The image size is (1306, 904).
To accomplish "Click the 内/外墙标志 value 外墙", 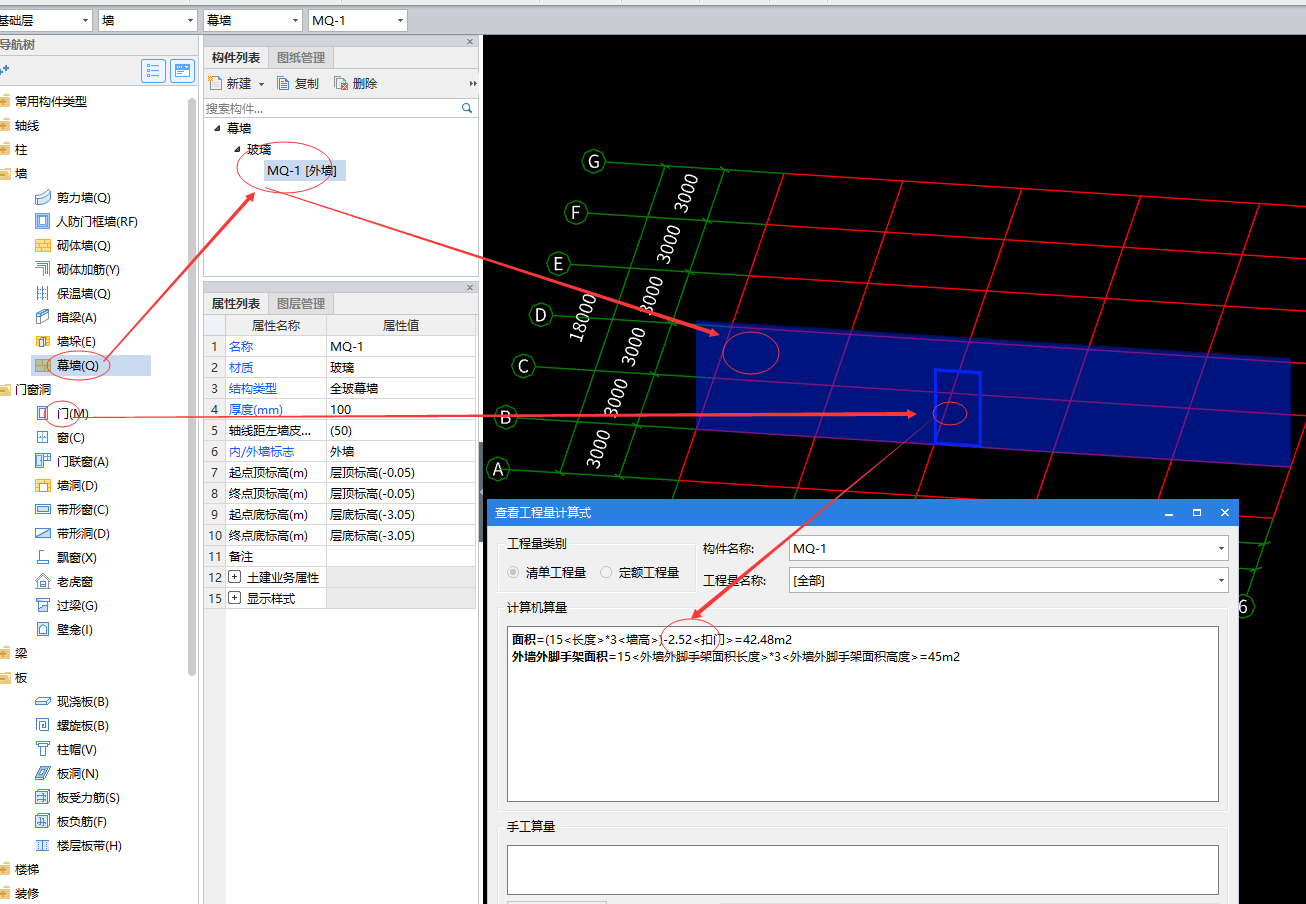I will (x=401, y=452).
